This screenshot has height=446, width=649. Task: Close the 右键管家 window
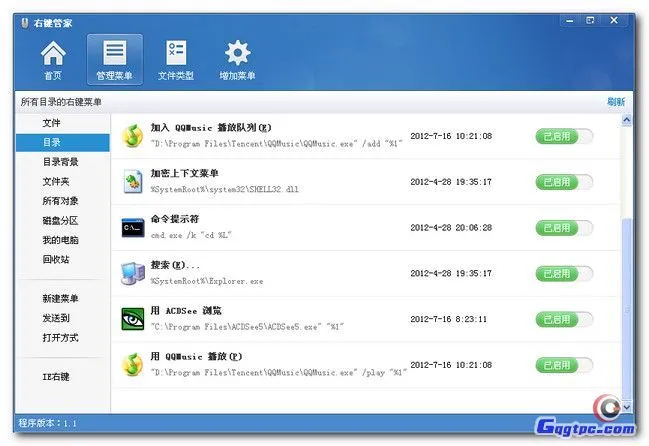pyautogui.click(x=614, y=20)
